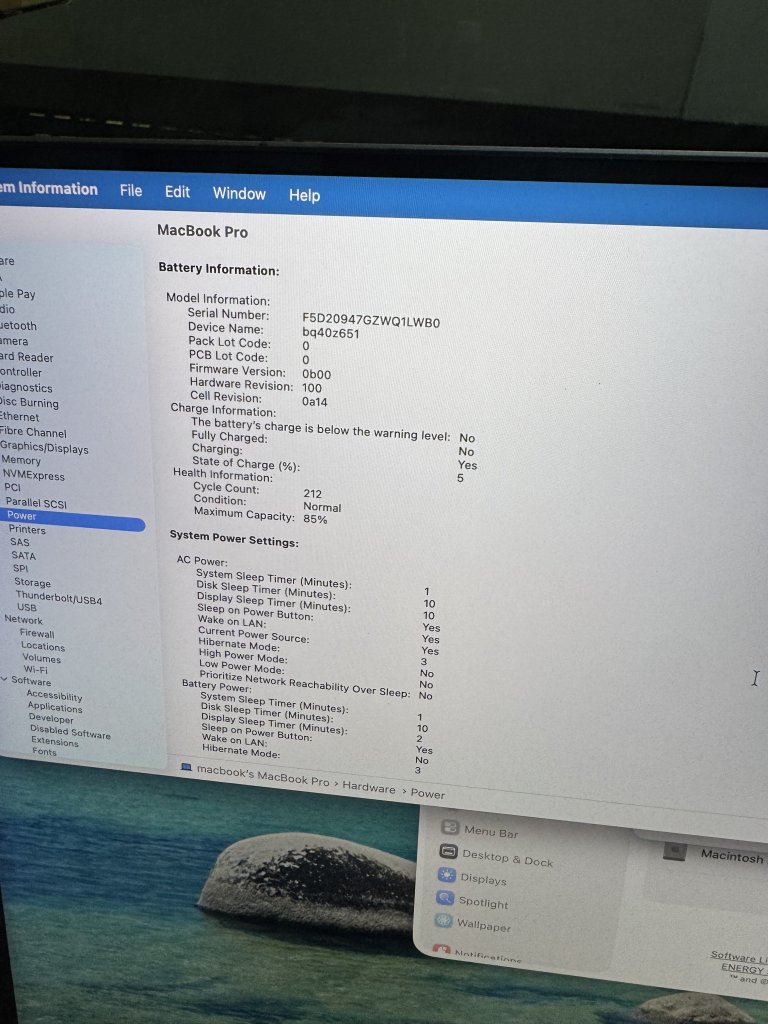The height and width of the screenshot is (1024, 768).
Task: Click the System Power Settings heading
Action: point(234,539)
